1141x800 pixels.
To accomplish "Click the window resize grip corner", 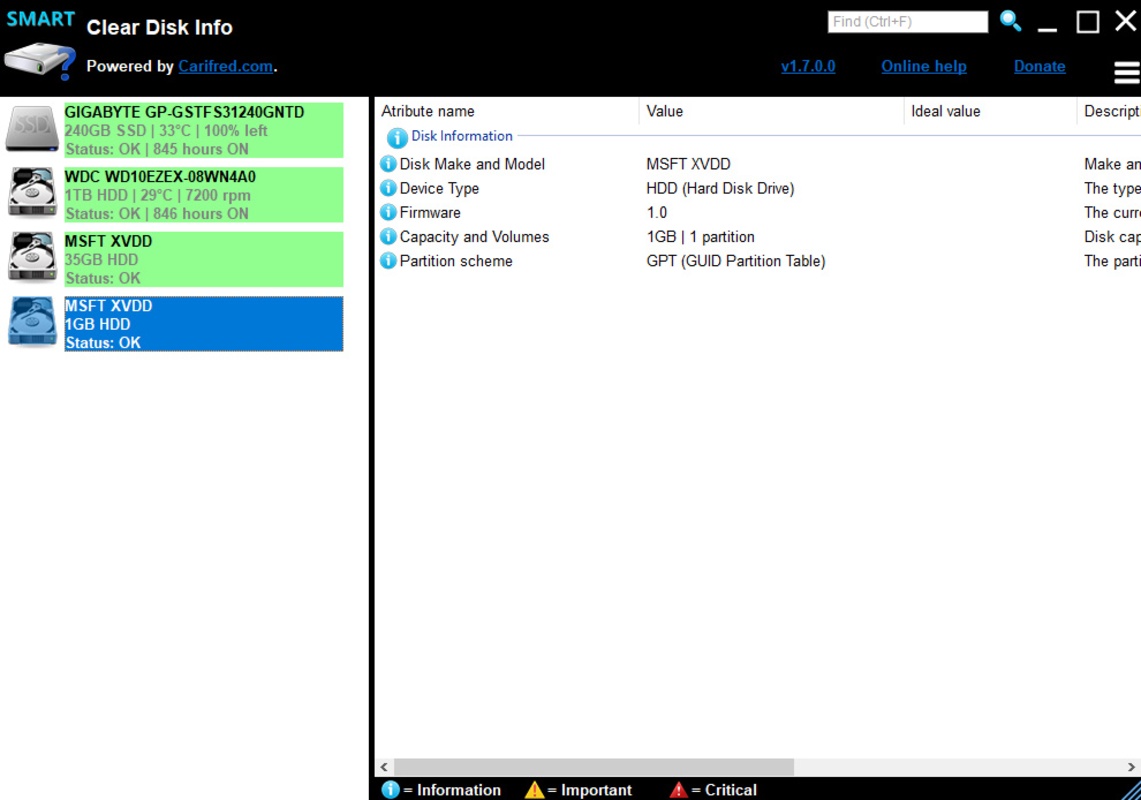I will (x=1132, y=791).
